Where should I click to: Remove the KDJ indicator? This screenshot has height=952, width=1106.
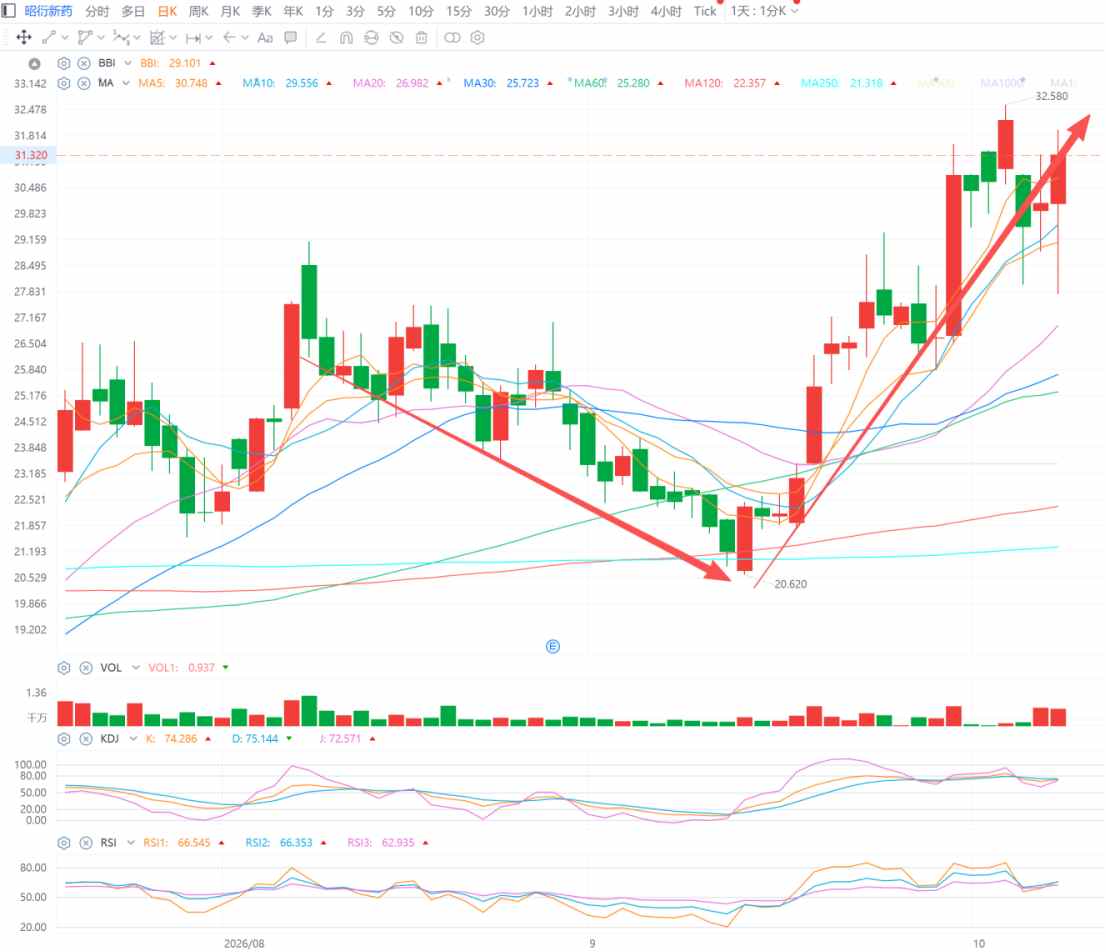coord(85,739)
